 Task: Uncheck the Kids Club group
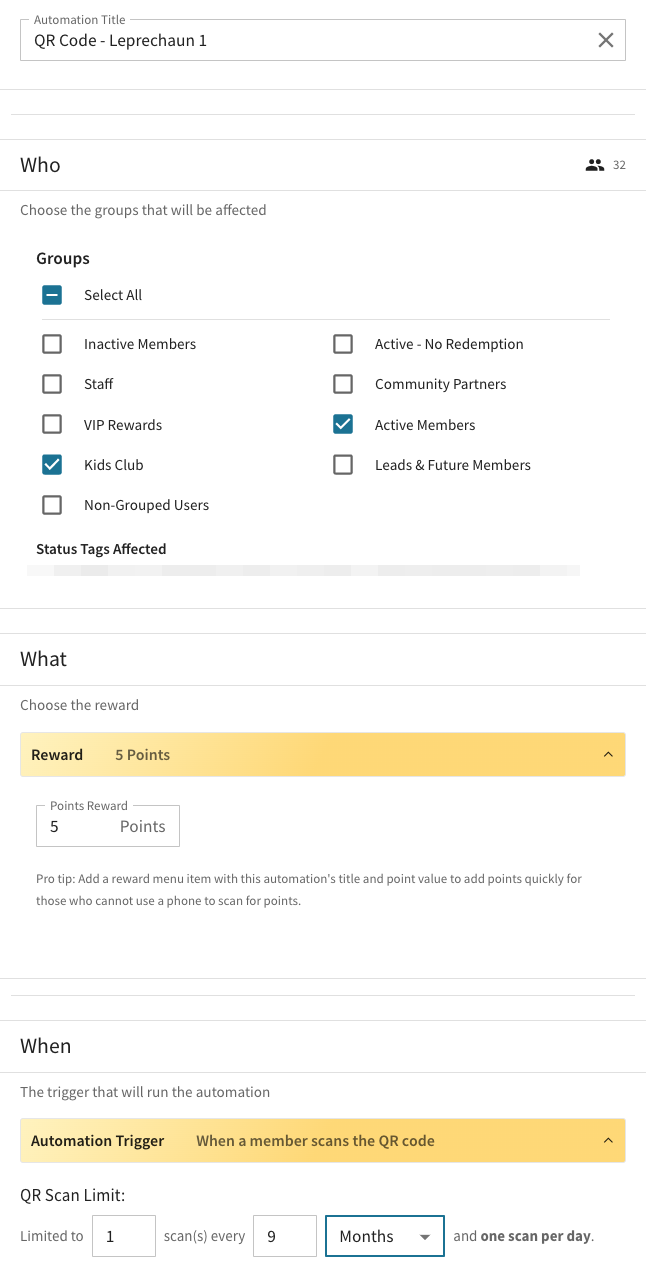tap(52, 465)
